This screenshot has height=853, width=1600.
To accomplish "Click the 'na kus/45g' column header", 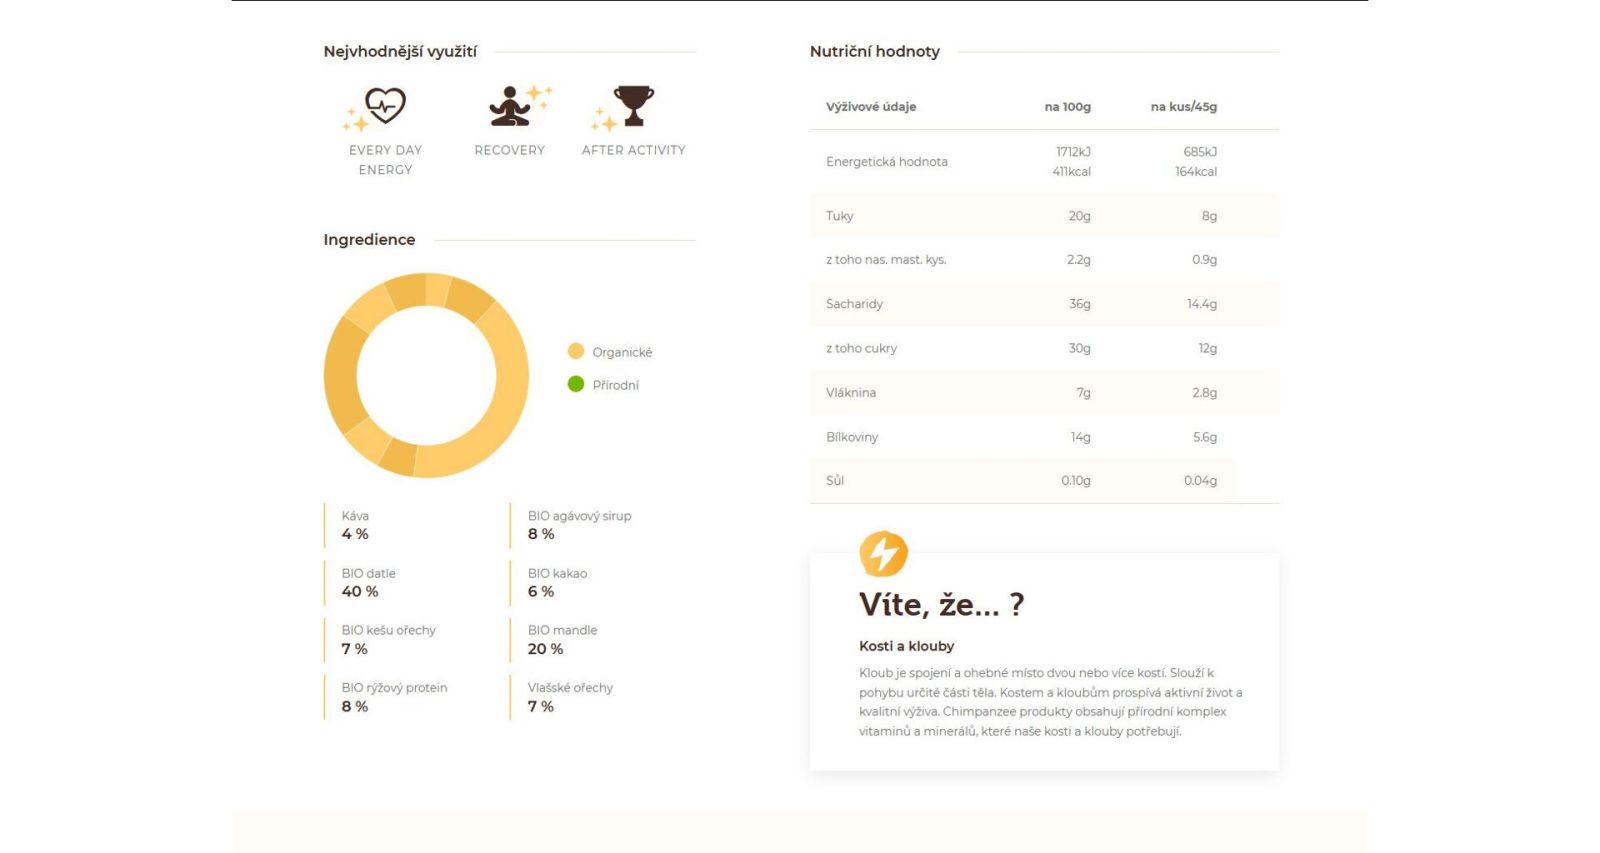I will 1184,107.
